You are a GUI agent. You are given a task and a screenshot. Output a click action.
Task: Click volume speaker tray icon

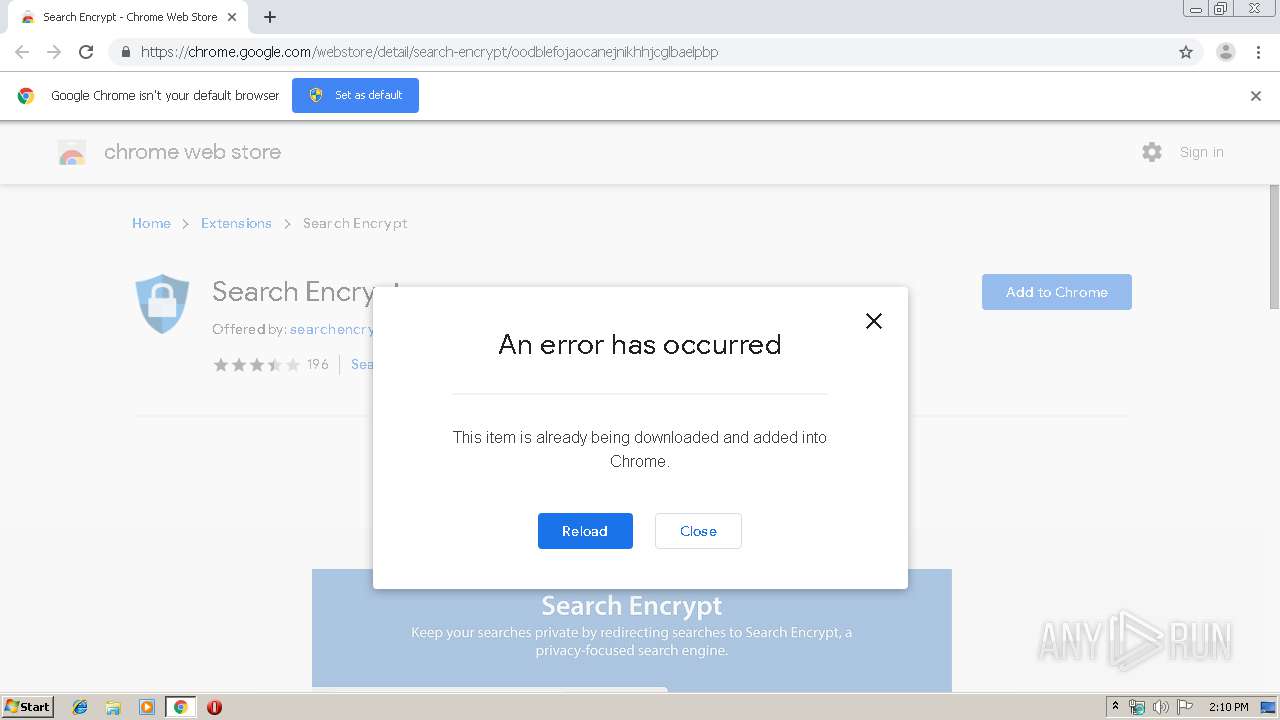1161,707
